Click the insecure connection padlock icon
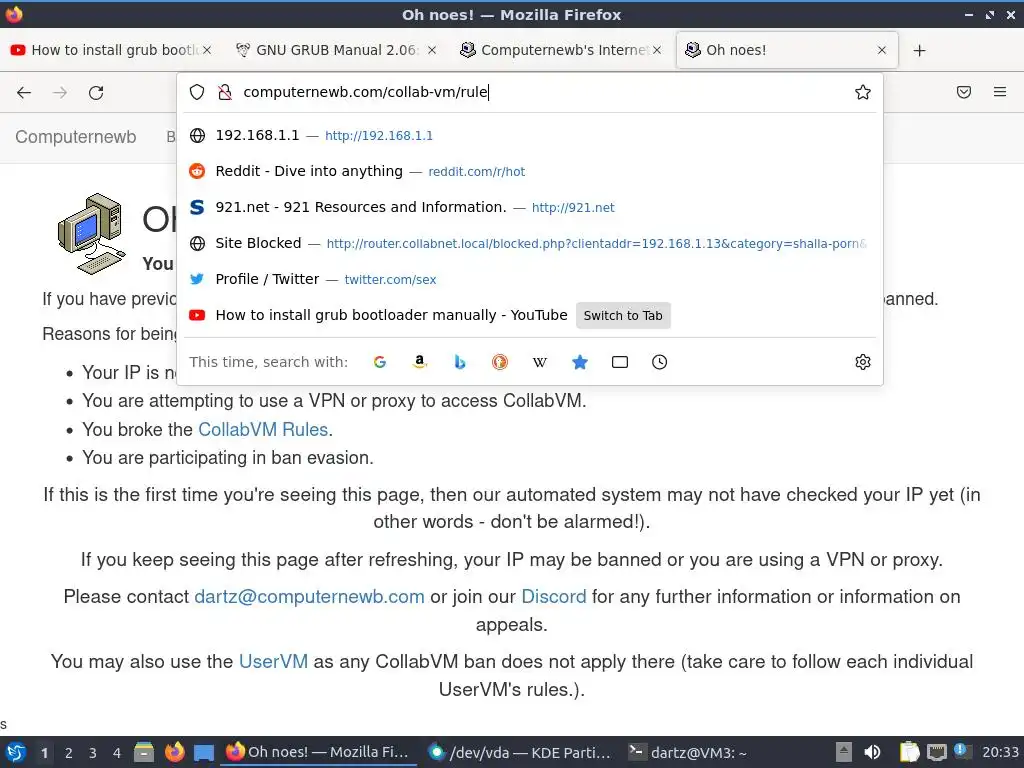Image resolution: width=1024 pixels, height=768 pixels. 225,92
